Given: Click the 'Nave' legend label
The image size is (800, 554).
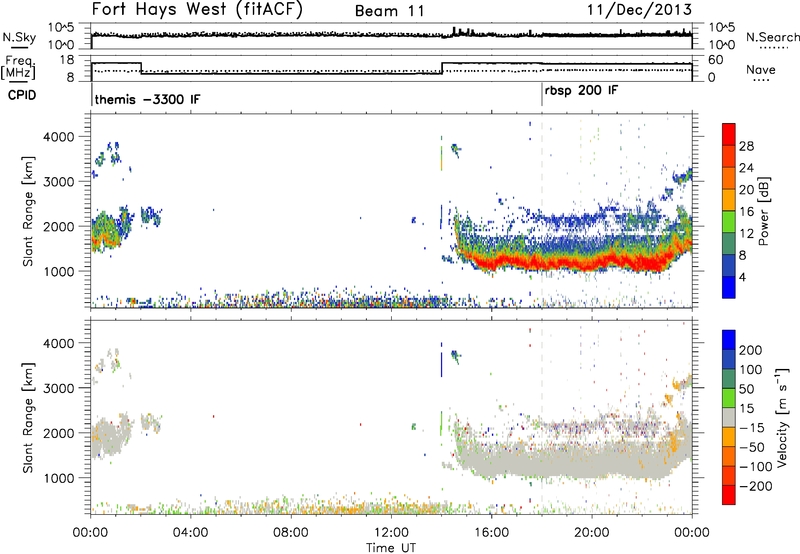Looking at the screenshot, I should 761,69.
